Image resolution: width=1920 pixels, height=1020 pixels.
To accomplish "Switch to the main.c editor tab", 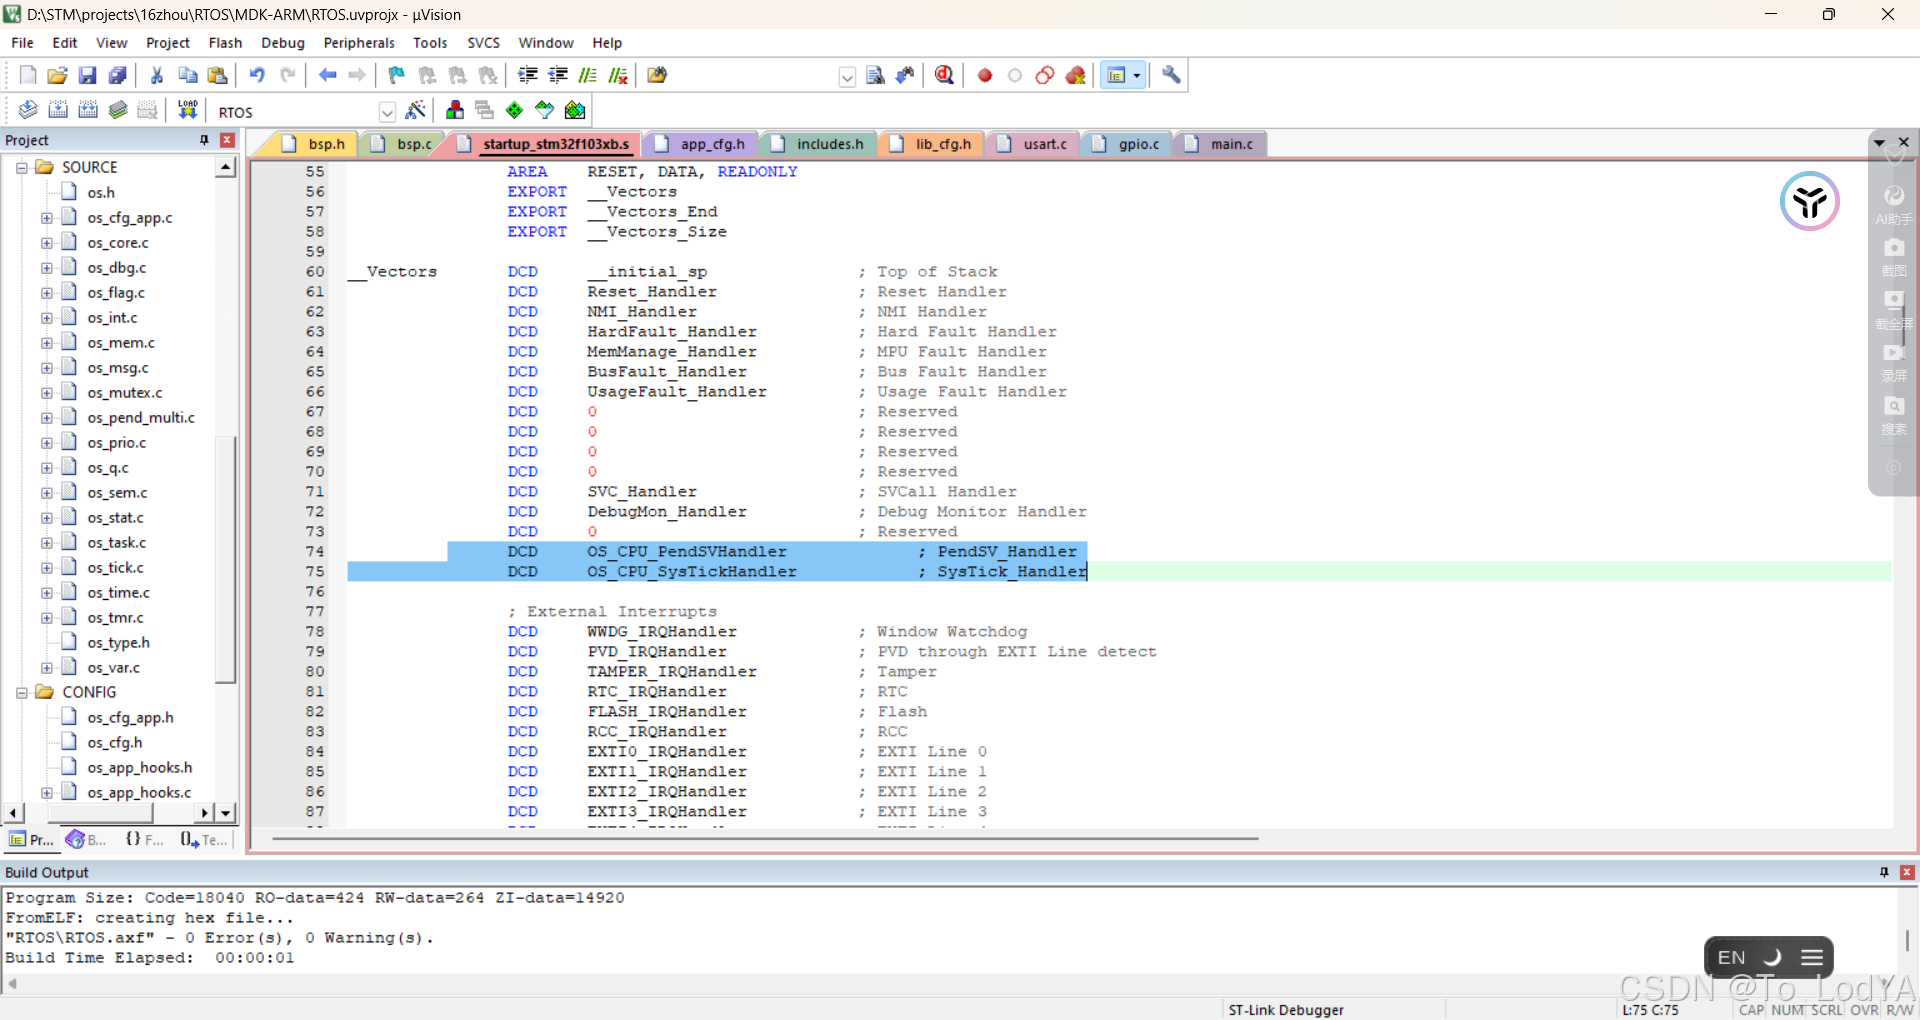I will [x=1220, y=144].
